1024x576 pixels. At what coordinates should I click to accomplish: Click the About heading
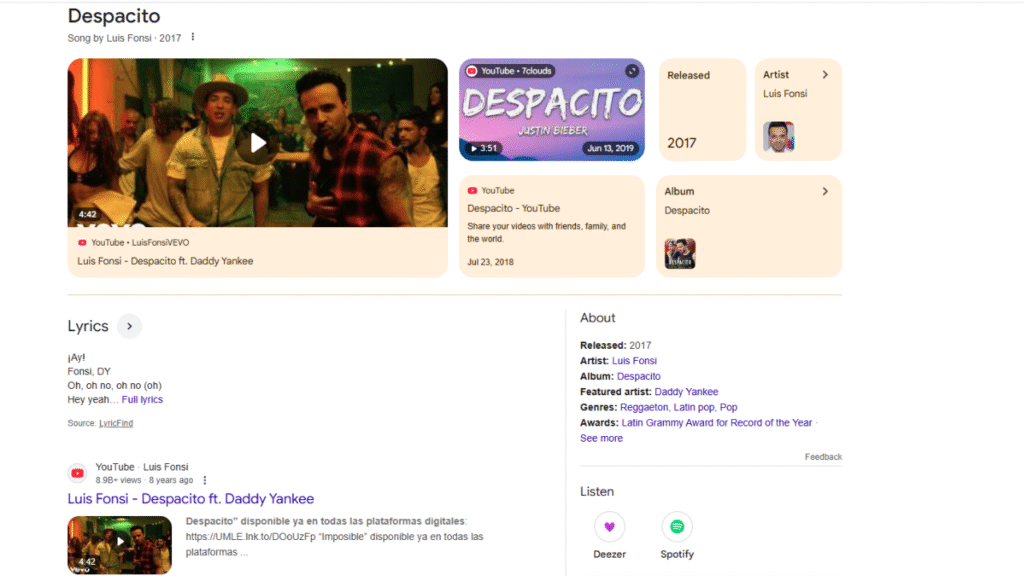point(598,318)
